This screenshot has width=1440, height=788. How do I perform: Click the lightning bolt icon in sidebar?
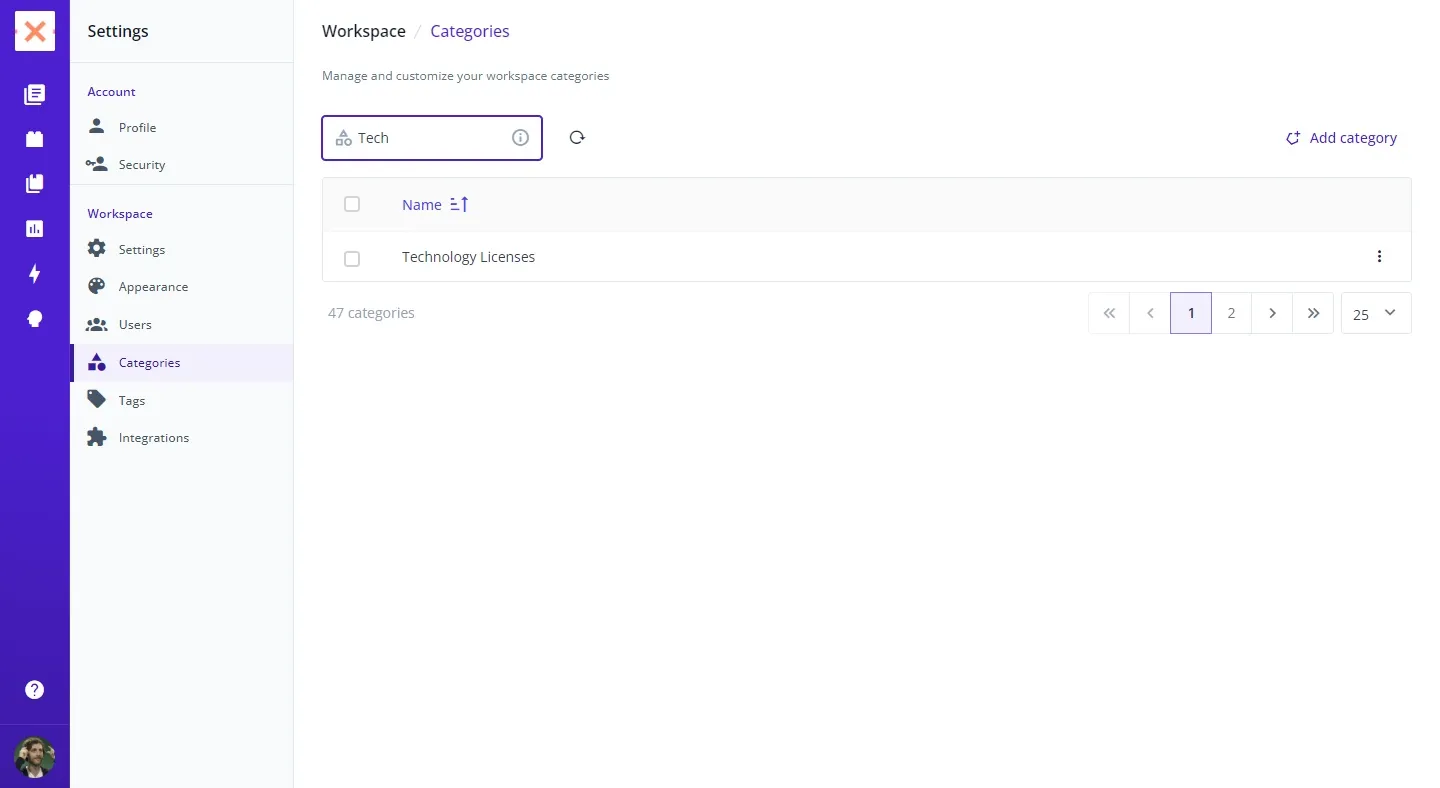[x=35, y=273]
